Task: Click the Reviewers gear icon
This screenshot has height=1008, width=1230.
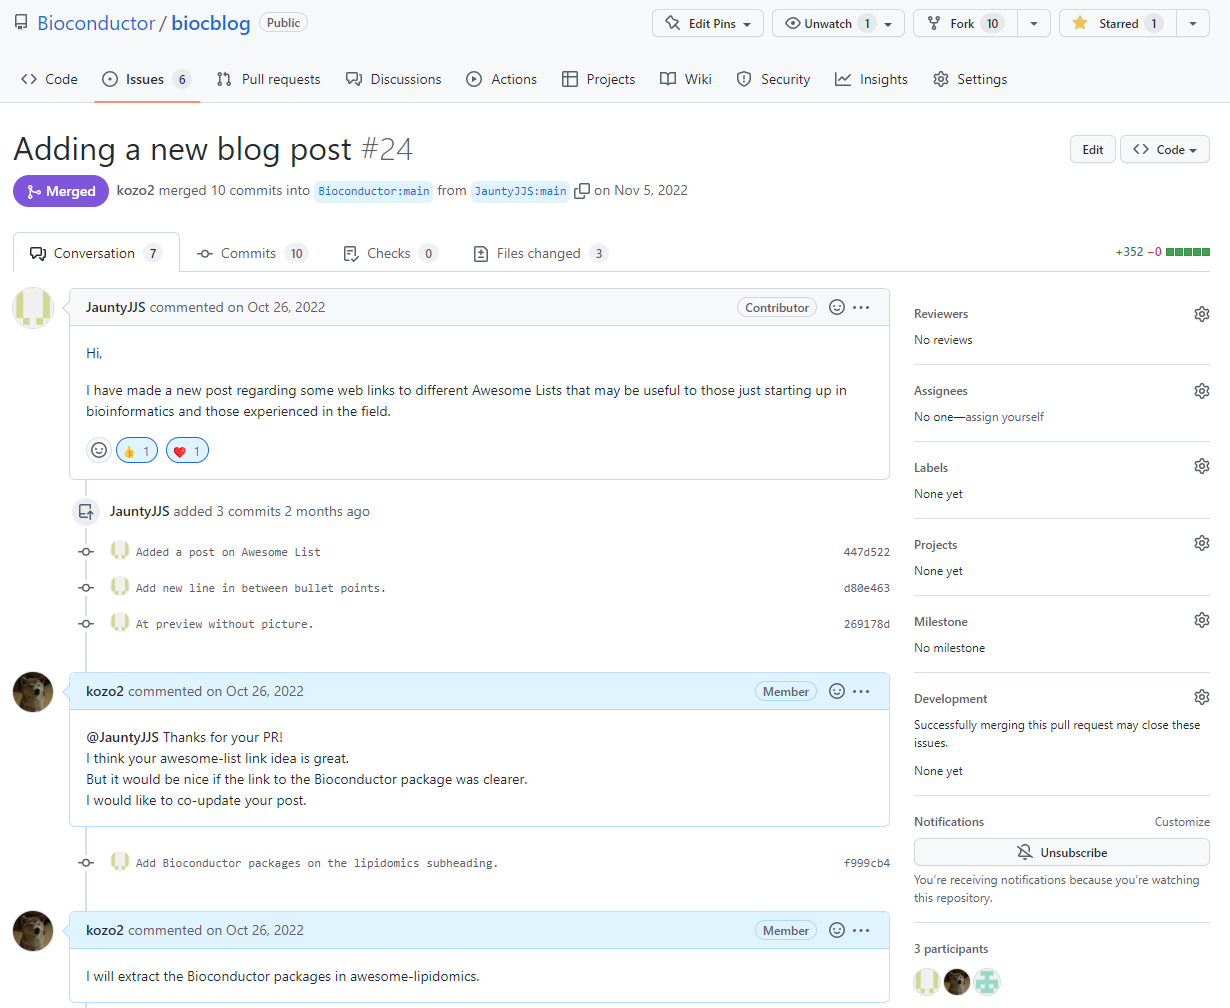Action: (x=1201, y=314)
